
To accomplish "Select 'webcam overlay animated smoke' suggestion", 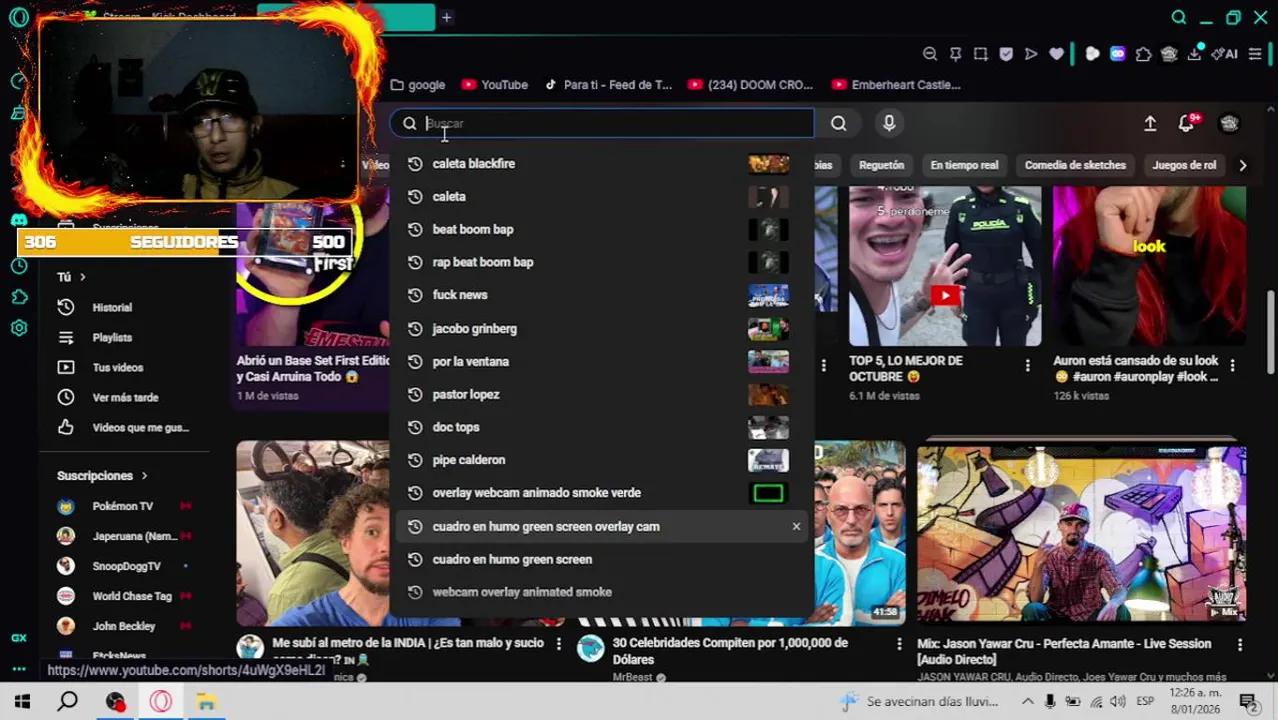I will pyautogui.click(x=600, y=592).
